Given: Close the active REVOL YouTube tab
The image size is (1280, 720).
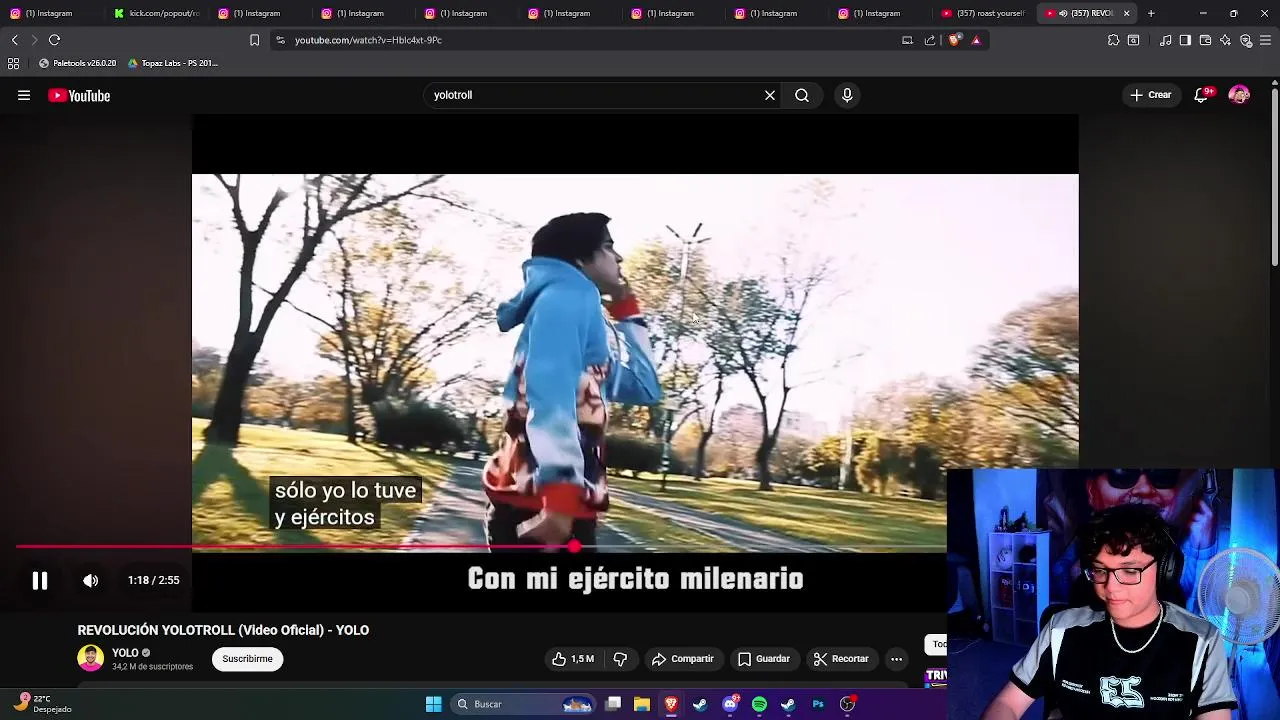Looking at the screenshot, I should point(1126,13).
